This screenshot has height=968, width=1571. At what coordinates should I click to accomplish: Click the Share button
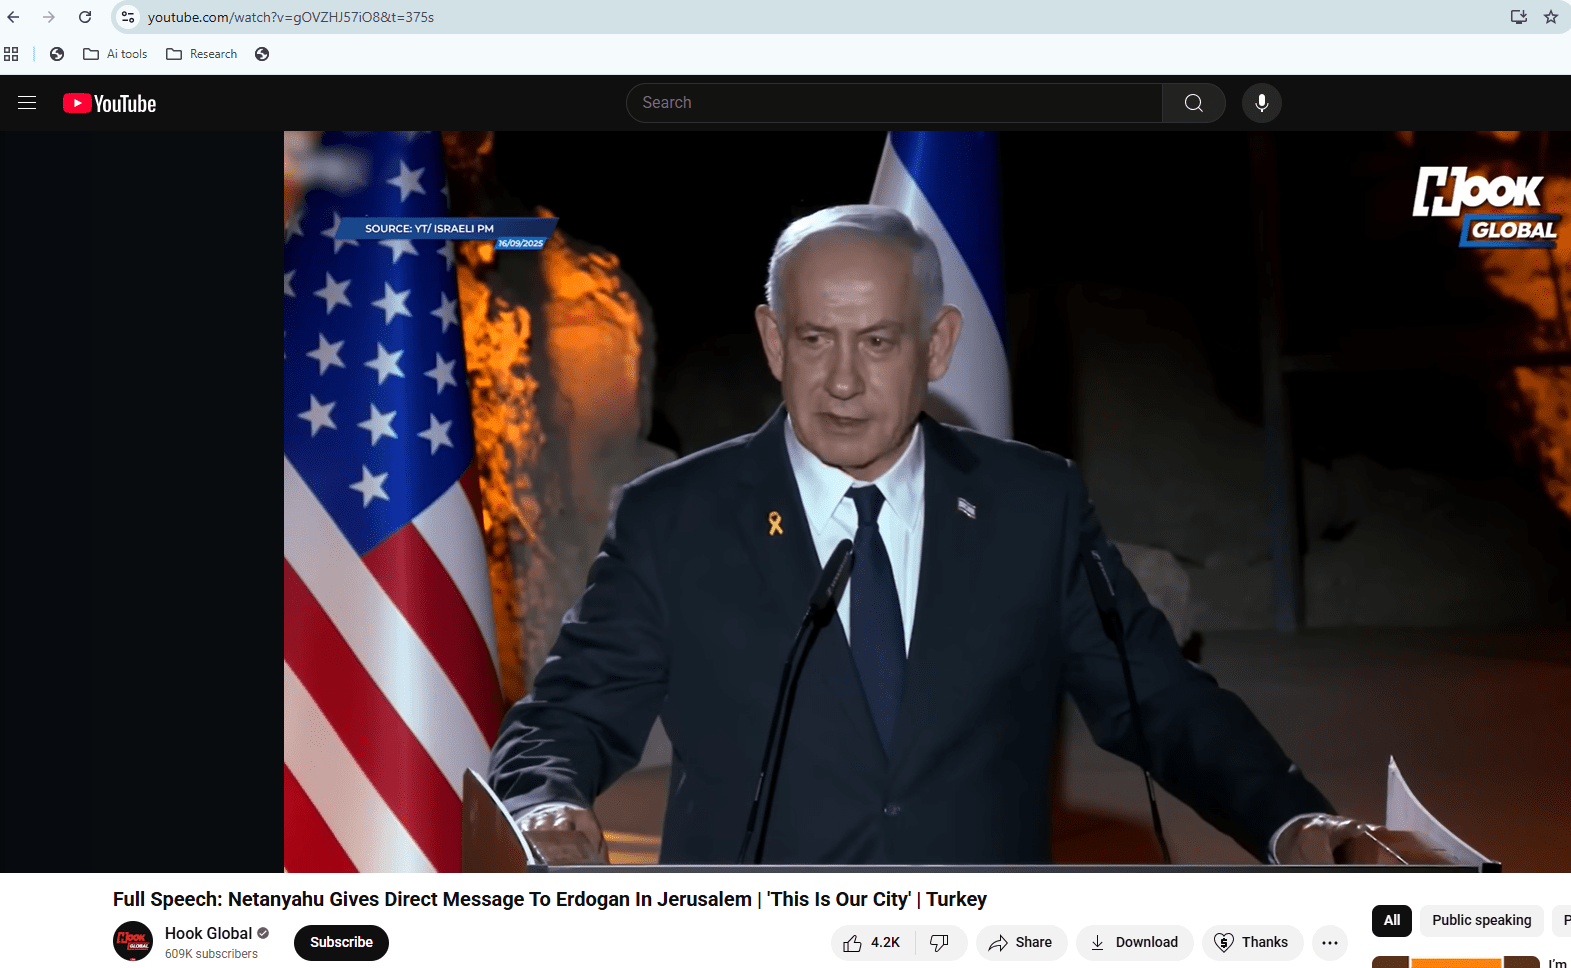[1021, 942]
